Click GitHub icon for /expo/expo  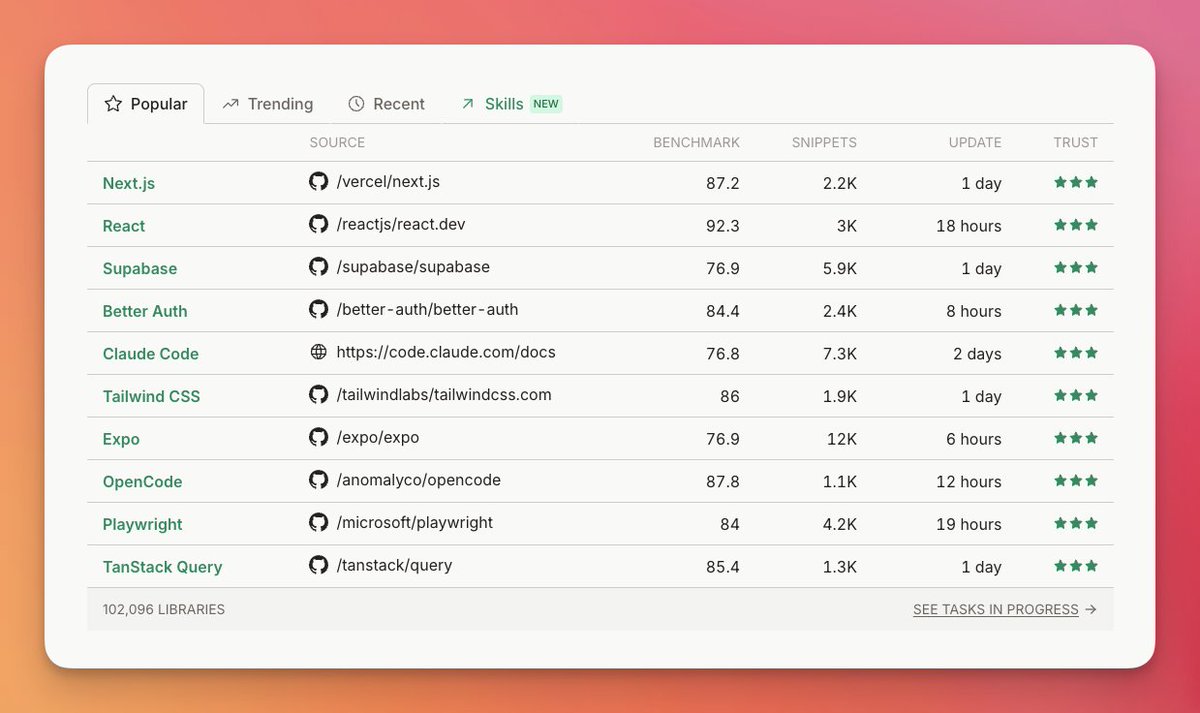(318, 437)
